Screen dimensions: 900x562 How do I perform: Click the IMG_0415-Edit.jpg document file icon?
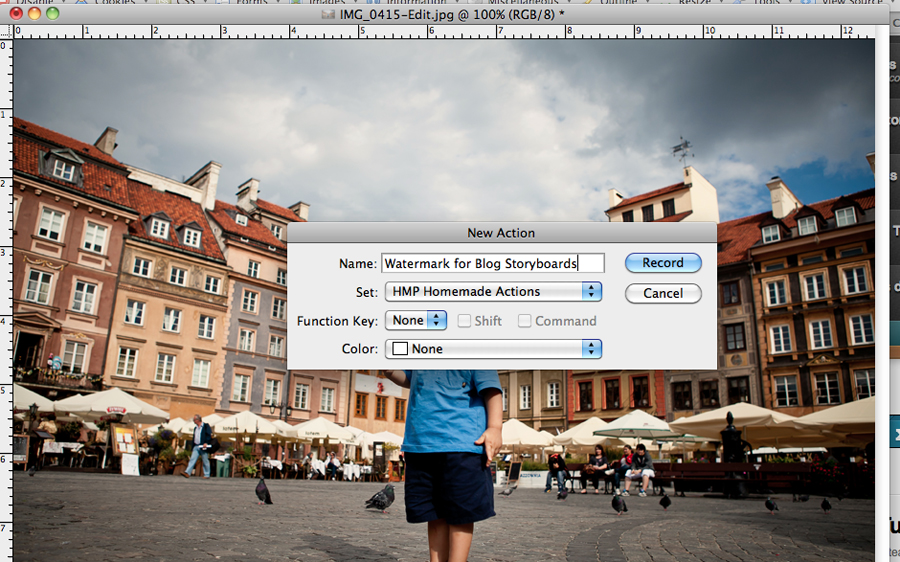[x=328, y=14]
